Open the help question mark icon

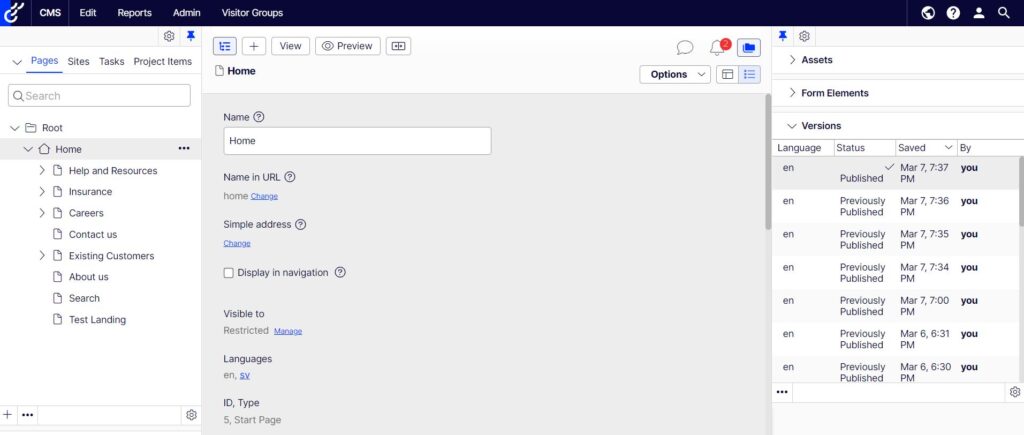point(953,13)
